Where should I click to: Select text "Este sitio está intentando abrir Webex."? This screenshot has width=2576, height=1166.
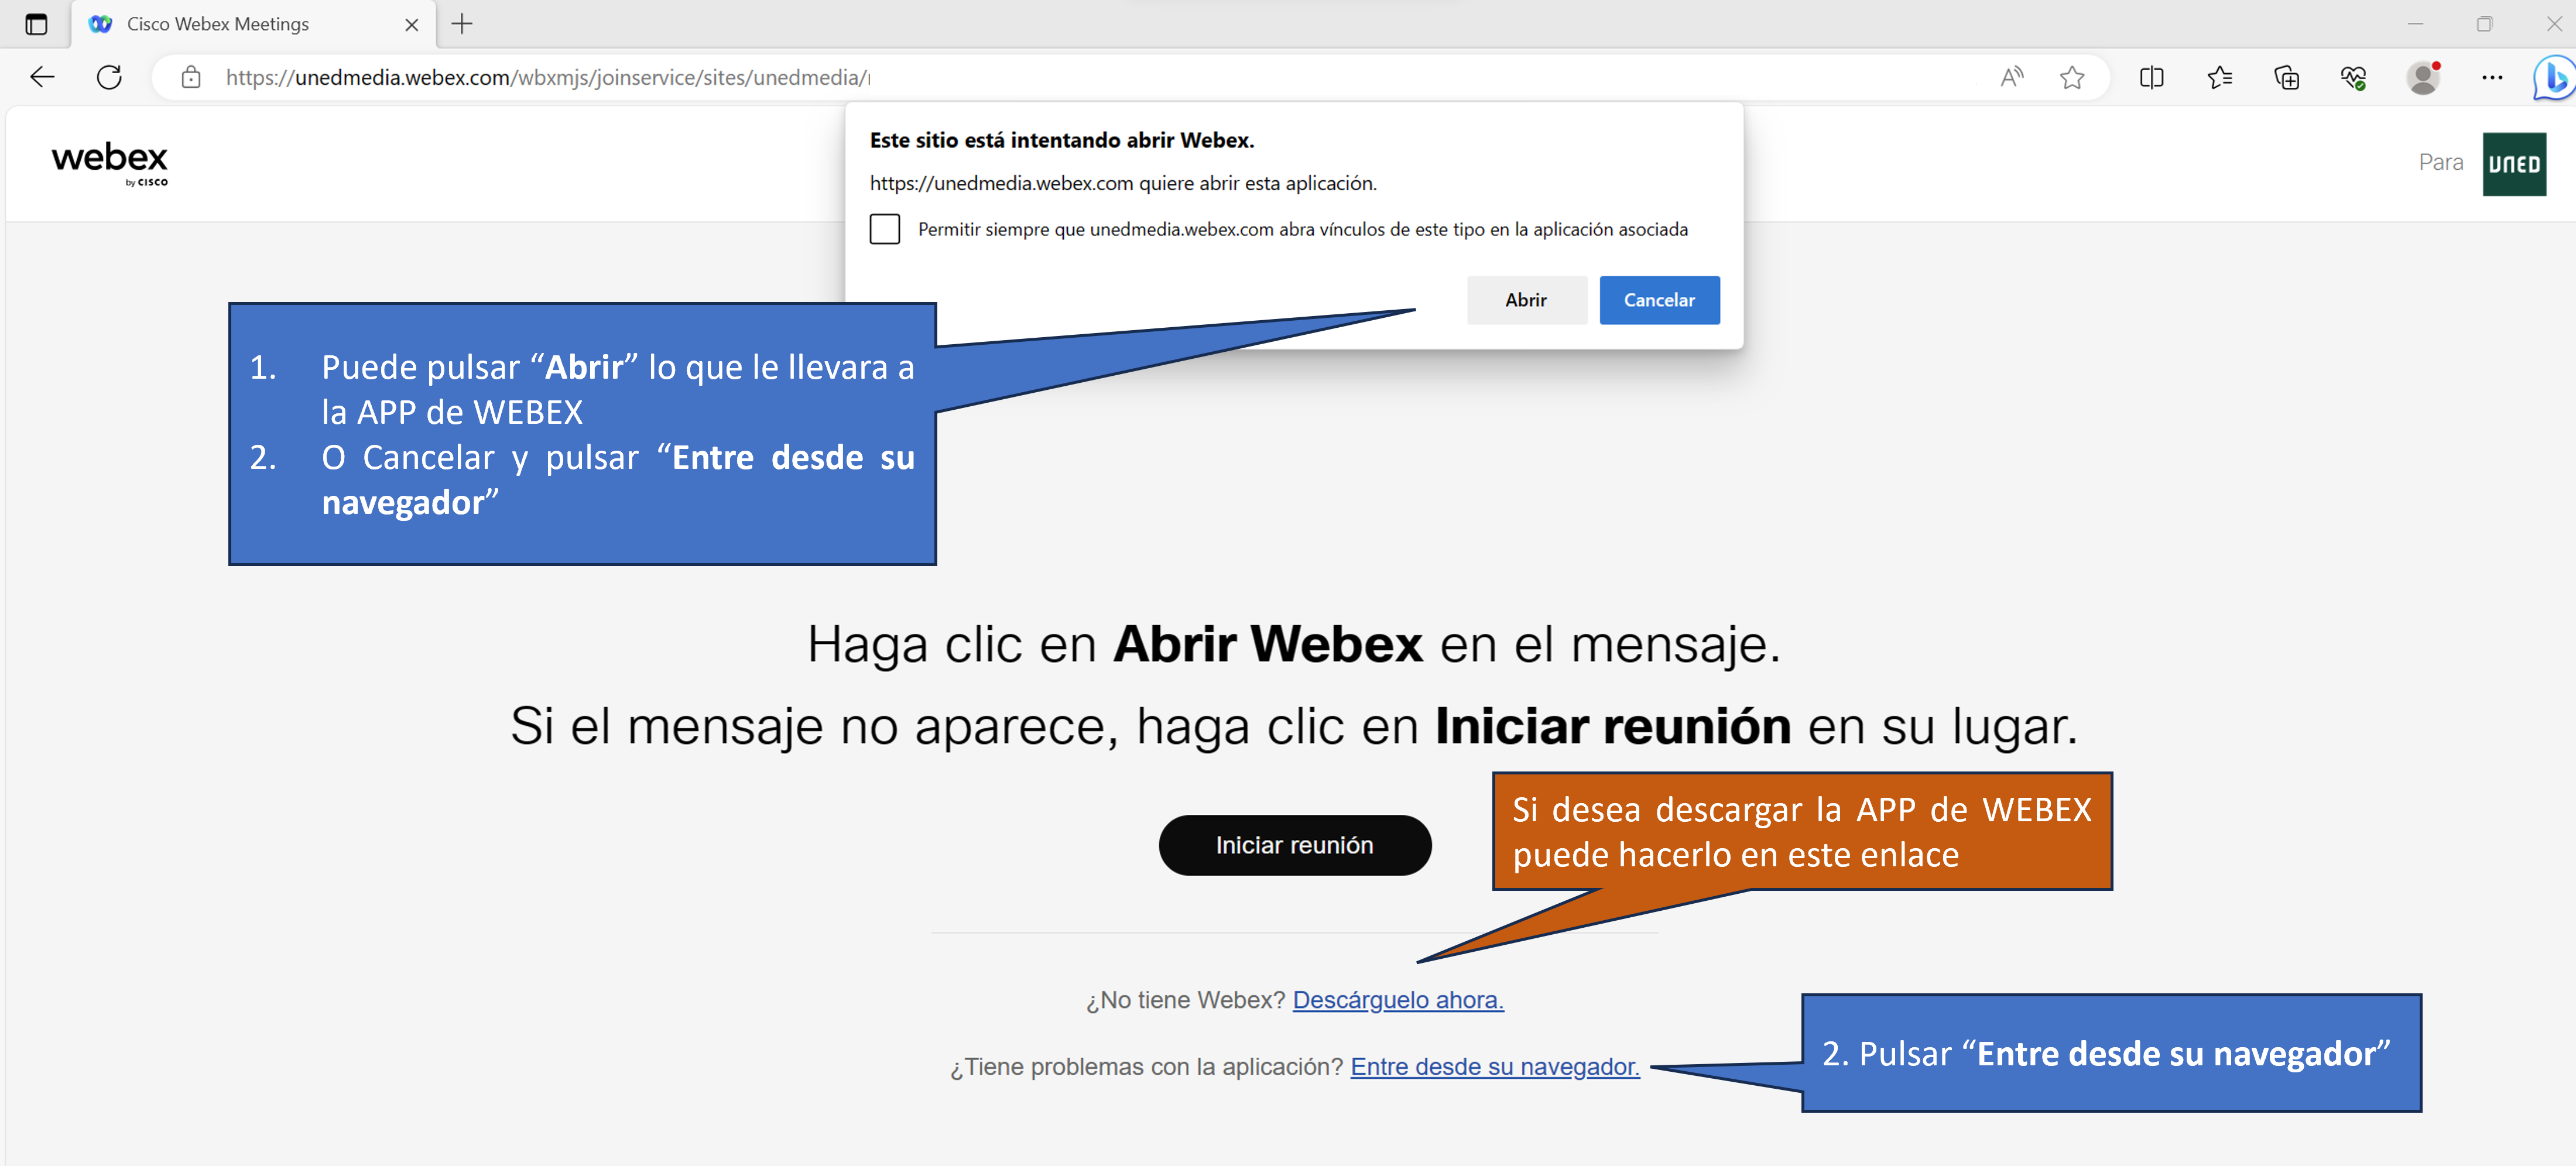[x=1062, y=140]
